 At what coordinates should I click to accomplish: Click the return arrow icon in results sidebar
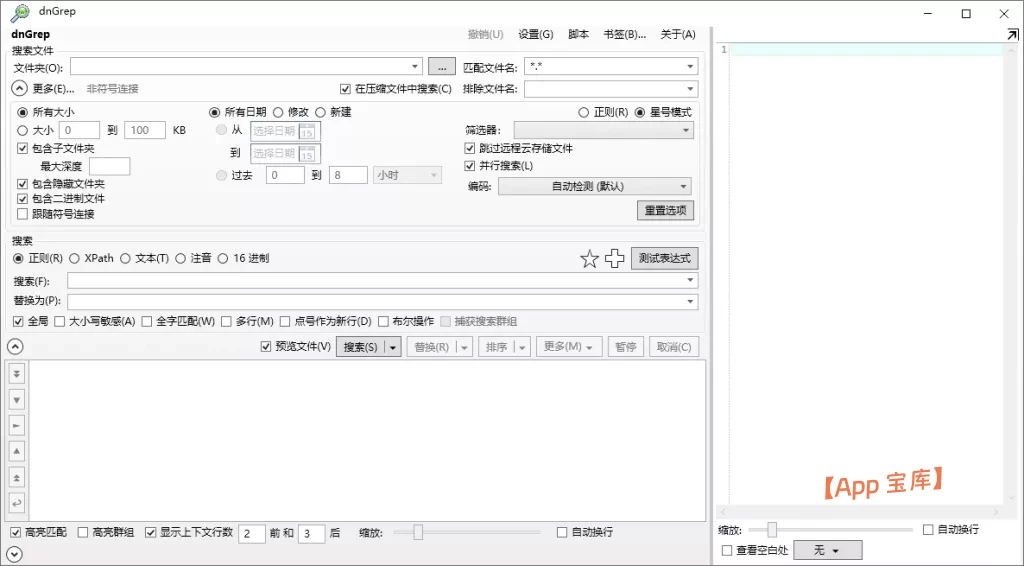[17, 503]
